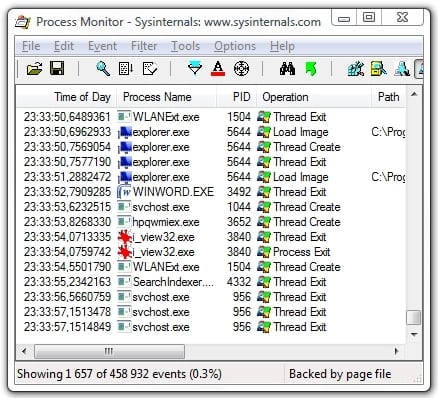Click the Backed by page file status
The width and height of the screenshot is (438, 398).
click(340, 374)
